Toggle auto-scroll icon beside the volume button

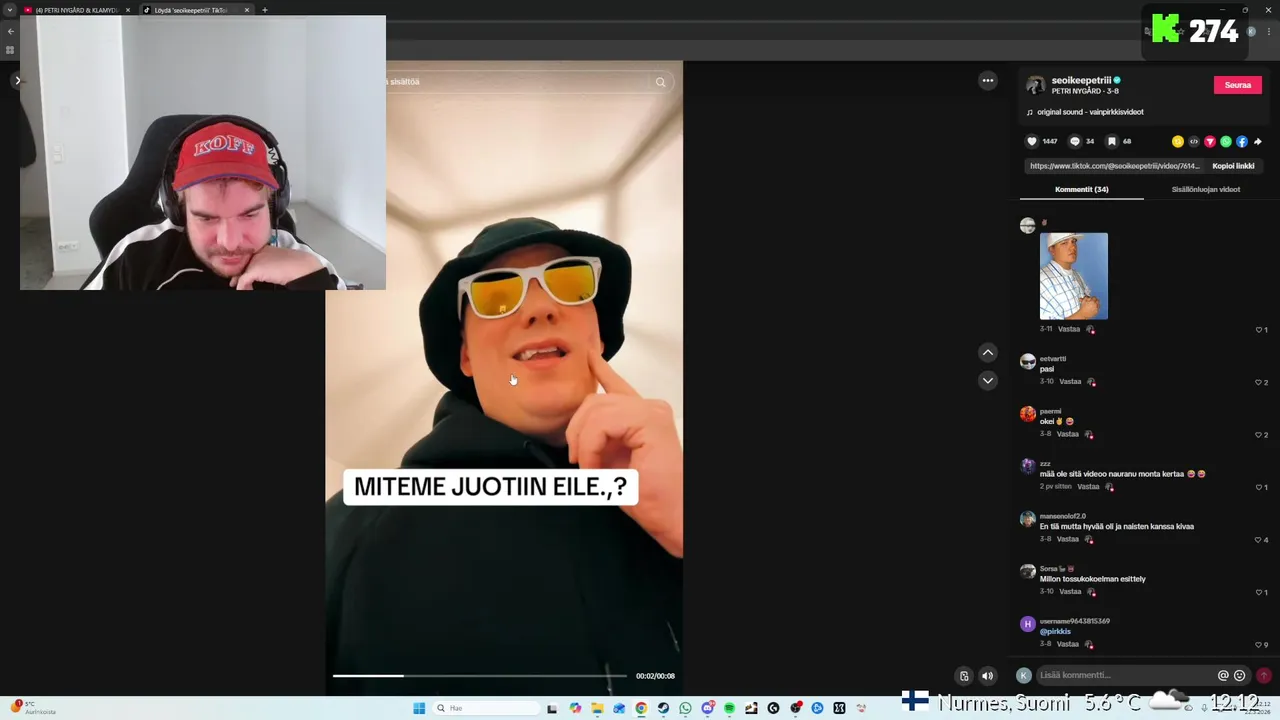click(x=964, y=676)
